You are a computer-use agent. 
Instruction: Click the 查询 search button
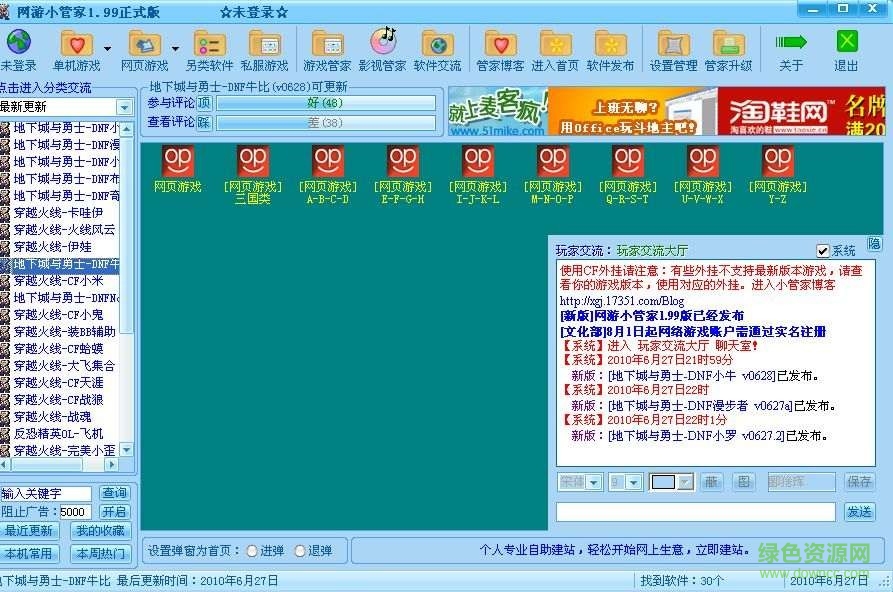(114, 493)
